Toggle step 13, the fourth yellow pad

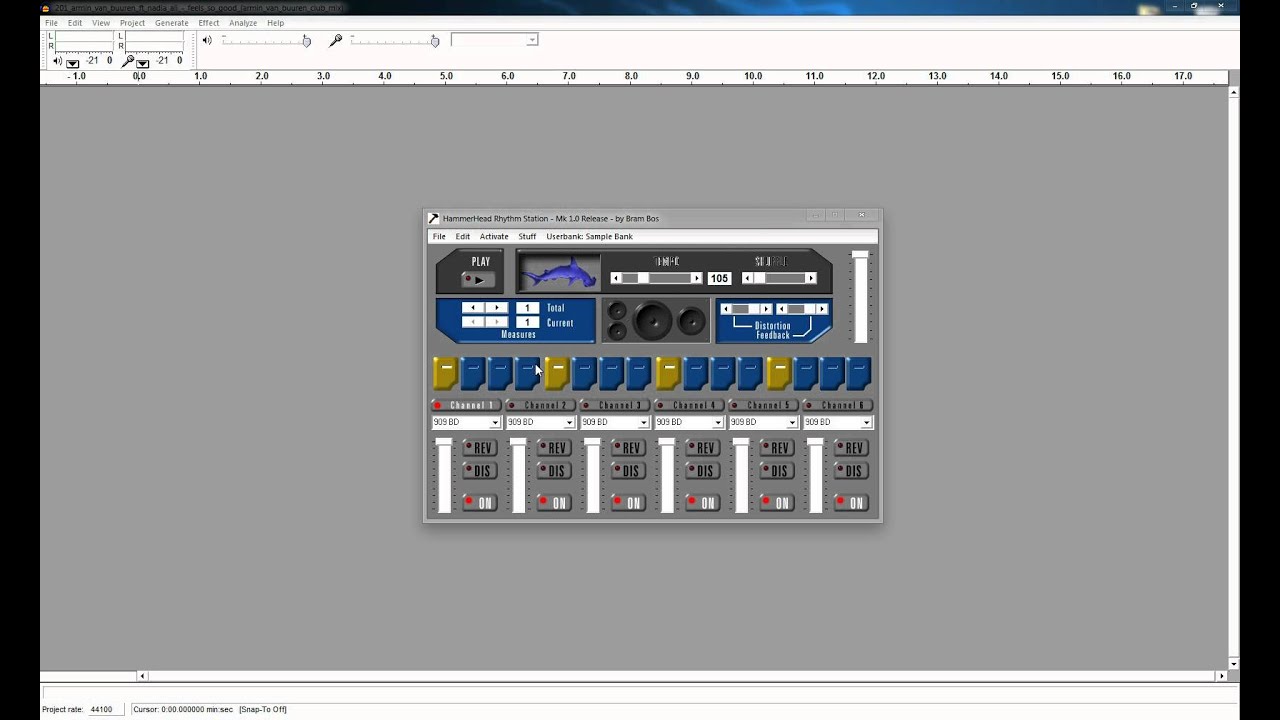[x=779, y=373]
